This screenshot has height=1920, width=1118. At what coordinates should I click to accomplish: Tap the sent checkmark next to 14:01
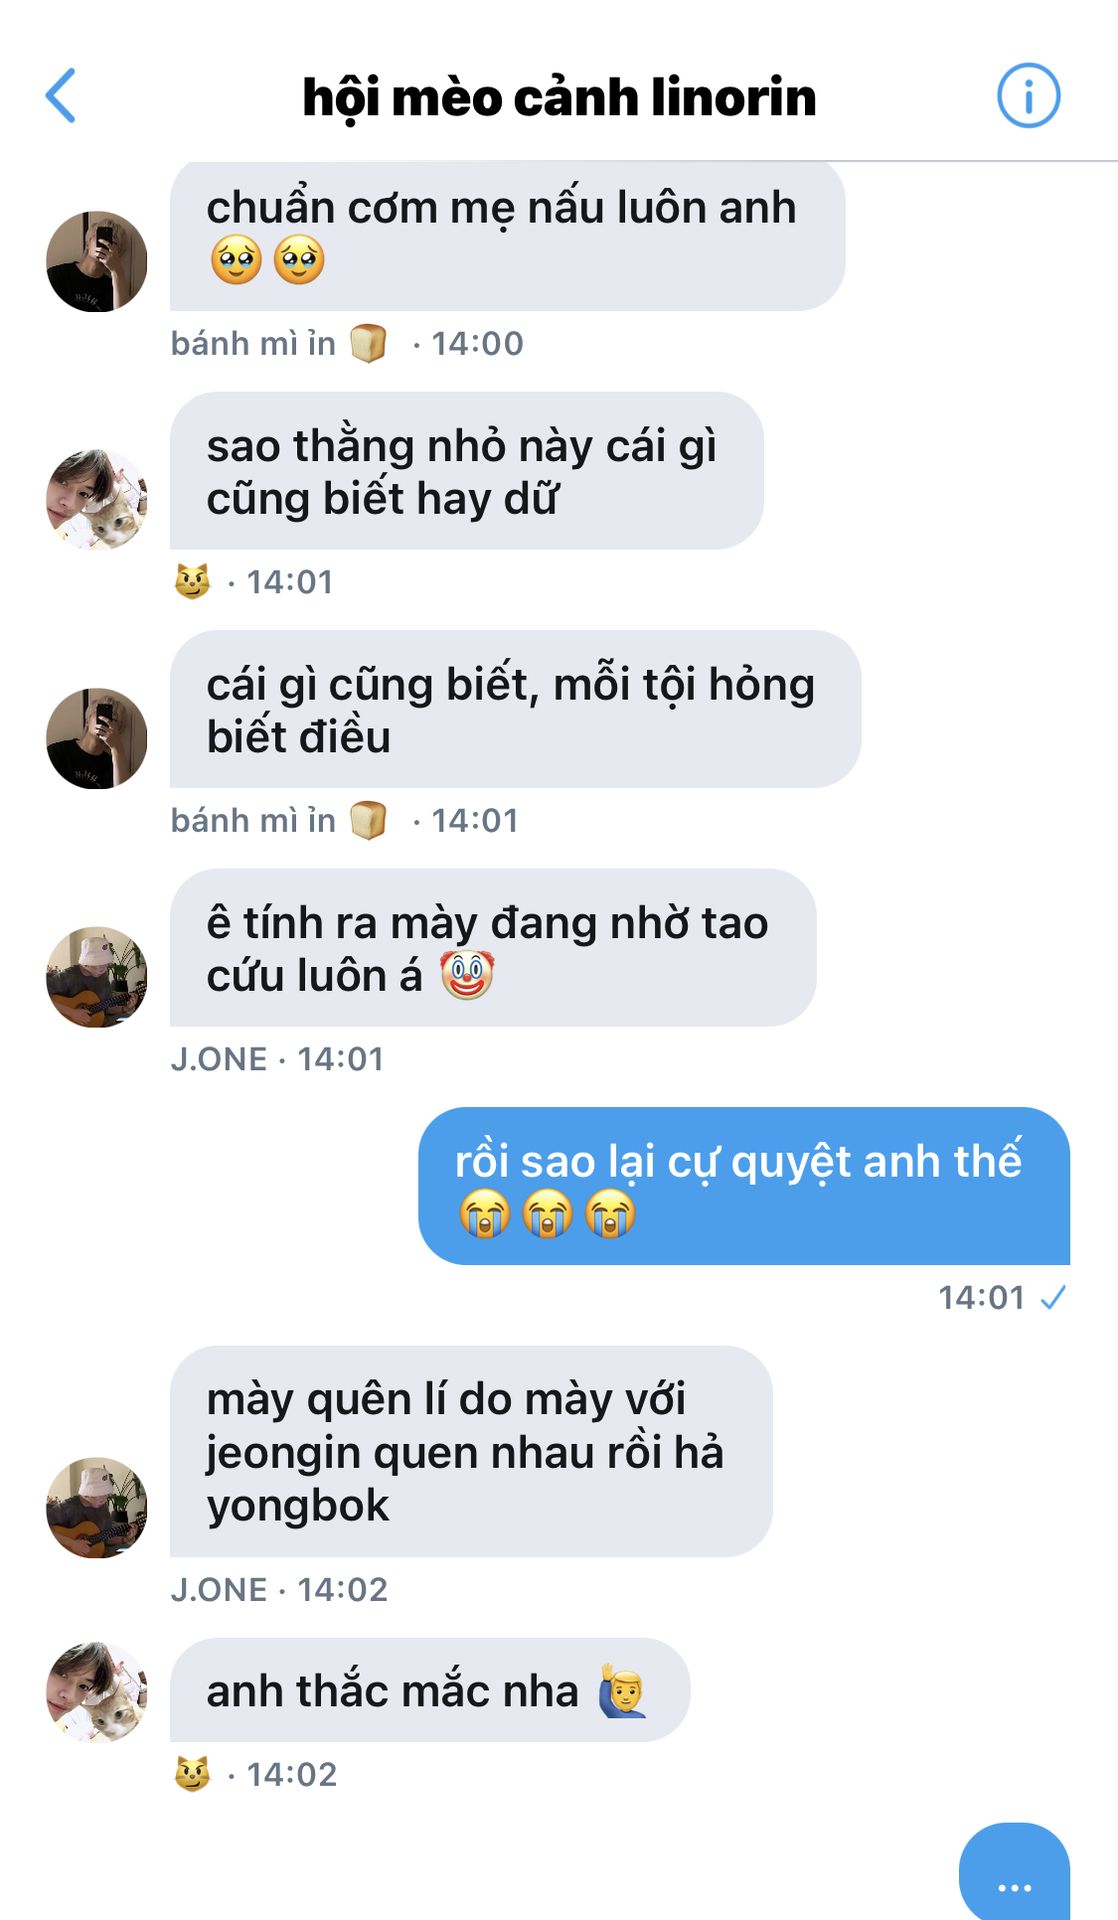point(1053,1298)
